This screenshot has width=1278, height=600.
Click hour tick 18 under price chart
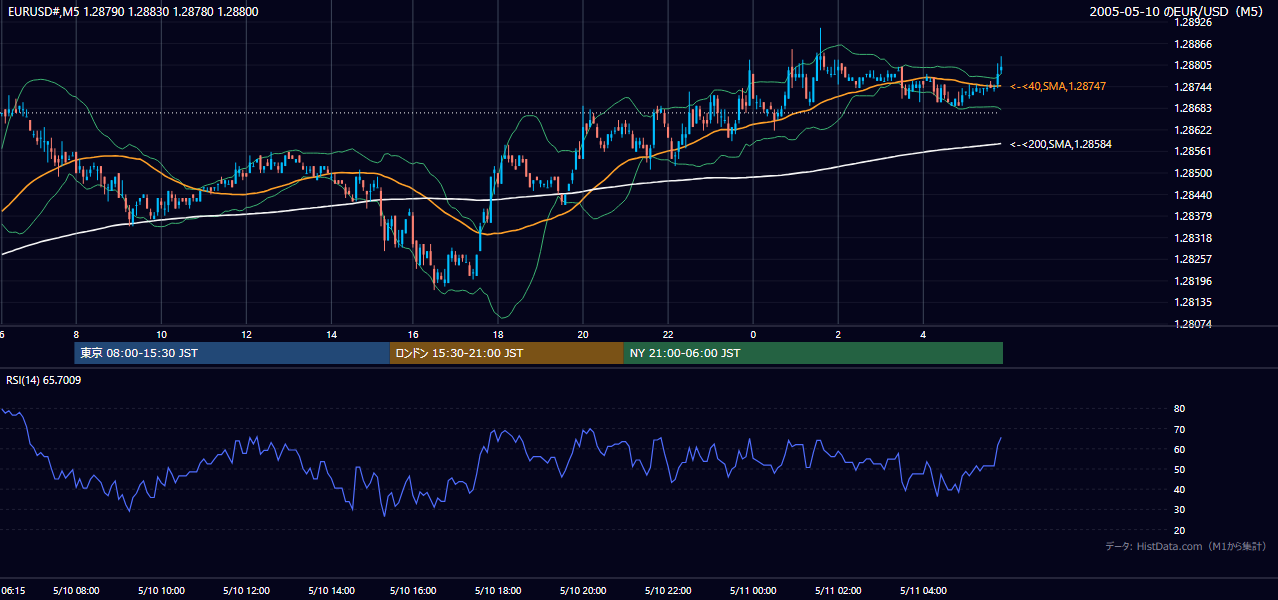pos(499,335)
